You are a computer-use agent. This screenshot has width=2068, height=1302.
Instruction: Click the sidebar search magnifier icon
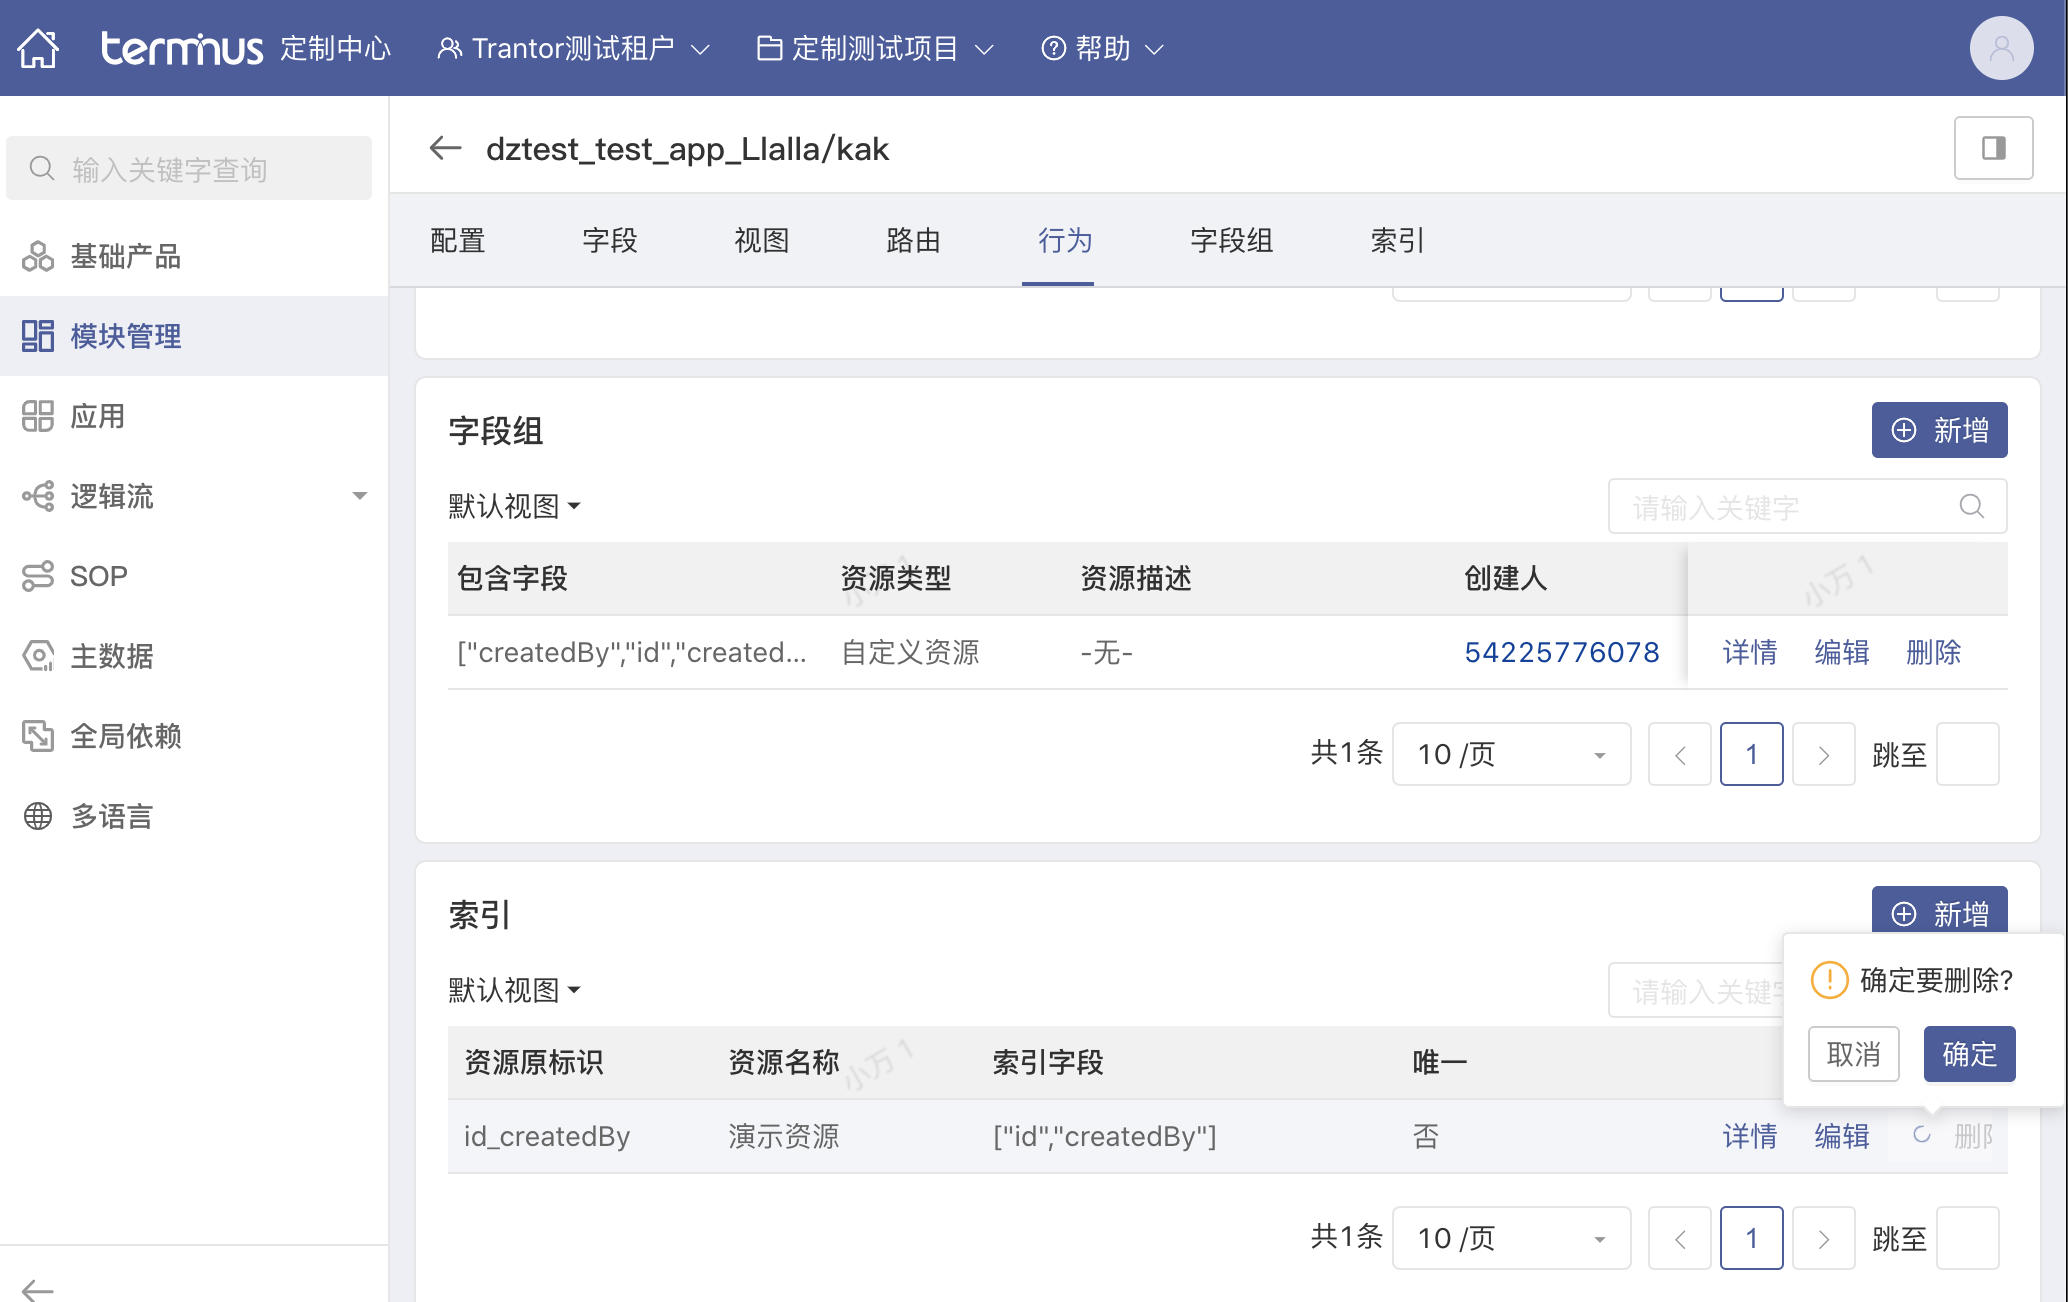(42, 168)
